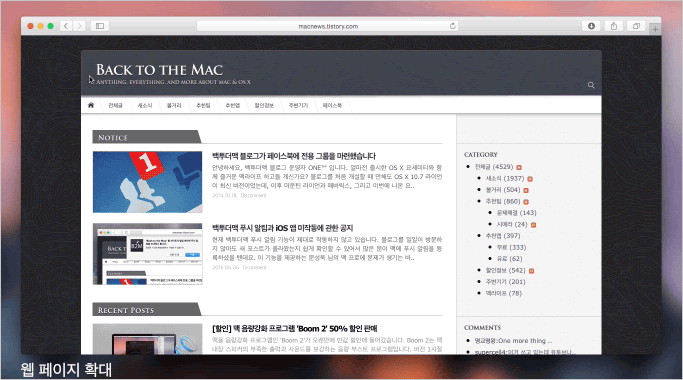Click the CATEGORY sidebar heading
Image resolution: width=683 pixels, height=380 pixels.
(480, 155)
